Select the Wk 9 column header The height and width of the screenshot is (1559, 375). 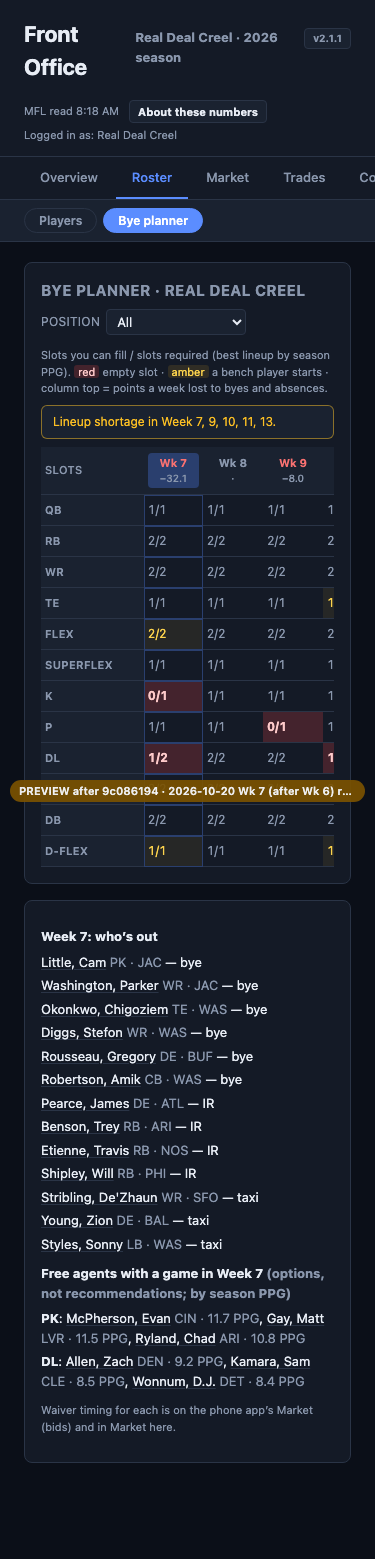click(x=293, y=470)
